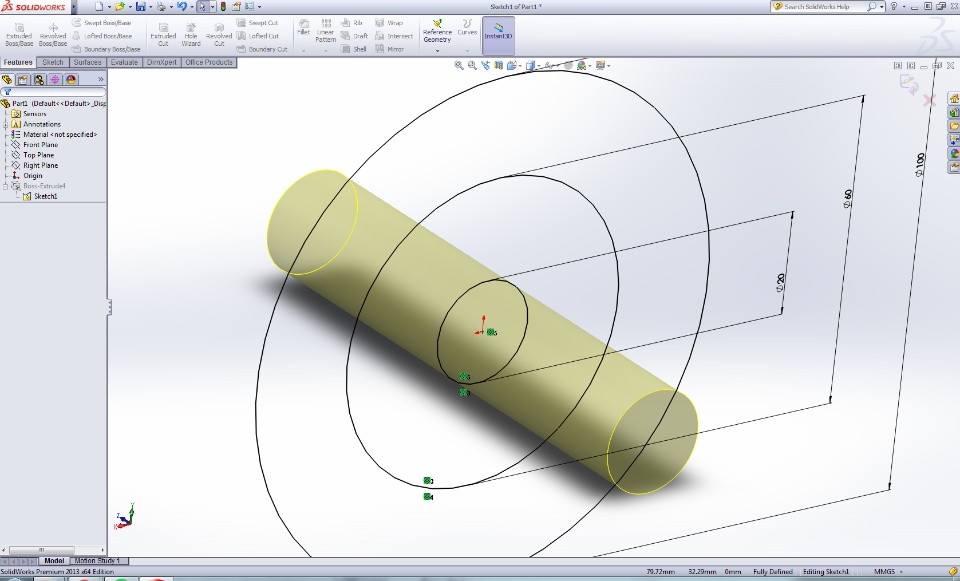Select the Boundary Boss/Base tool
Screen dimensions: 960x581
pyautogui.click(x=106, y=49)
